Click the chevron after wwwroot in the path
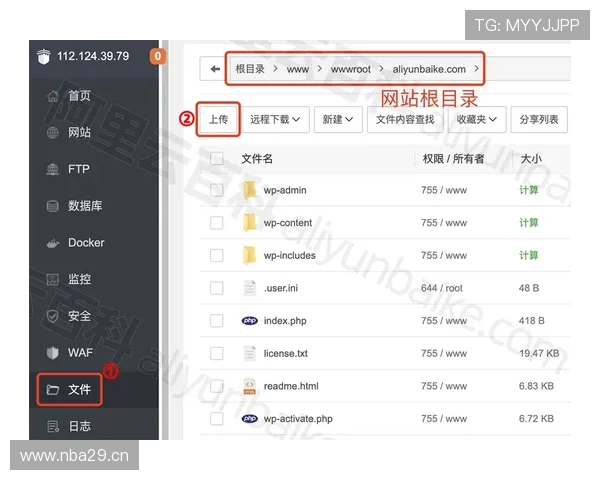The image size is (600, 480). point(382,69)
